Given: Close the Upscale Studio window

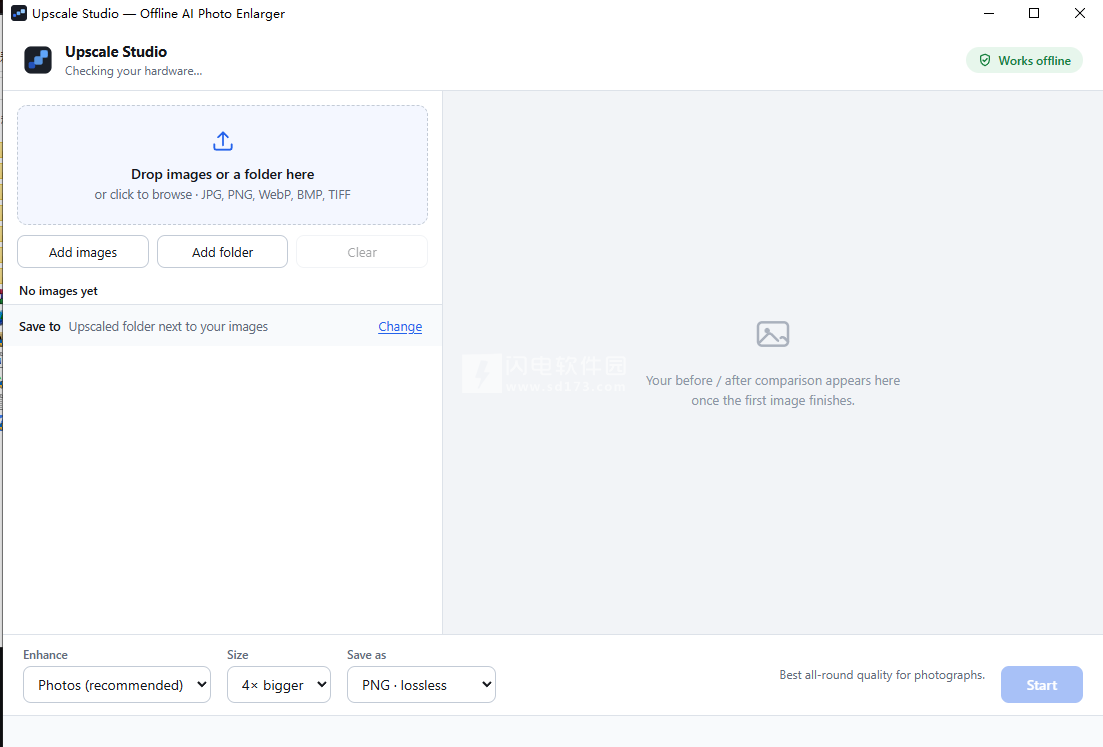Looking at the screenshot, I should pos(1080,13).
